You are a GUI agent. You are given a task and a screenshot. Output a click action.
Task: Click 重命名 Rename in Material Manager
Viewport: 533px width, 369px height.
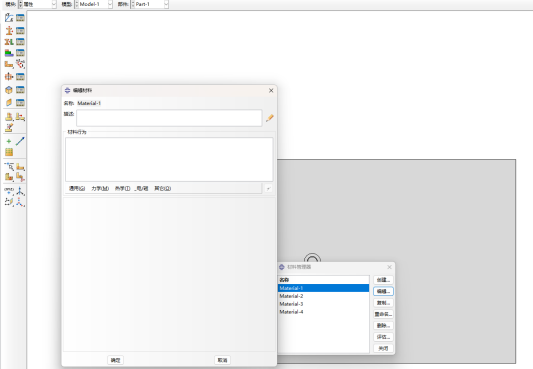[x=383, y=314]
